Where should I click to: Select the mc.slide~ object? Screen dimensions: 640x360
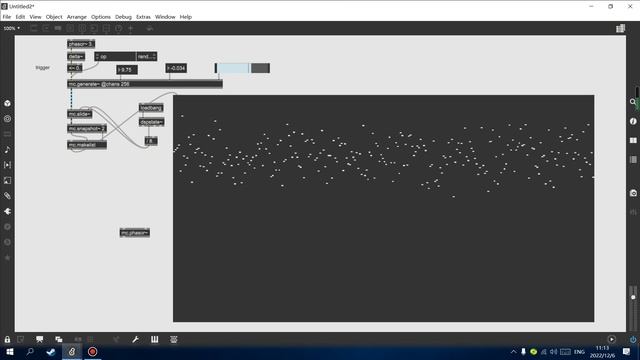tap(80, 114)
